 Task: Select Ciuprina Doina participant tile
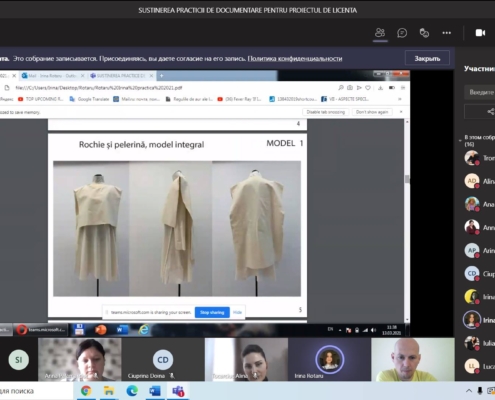(x=163, y=360)
